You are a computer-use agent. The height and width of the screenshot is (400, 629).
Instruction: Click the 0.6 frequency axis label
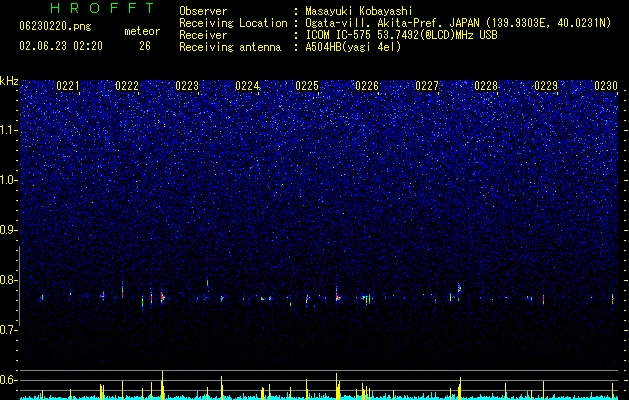click(x=9, y=380)
